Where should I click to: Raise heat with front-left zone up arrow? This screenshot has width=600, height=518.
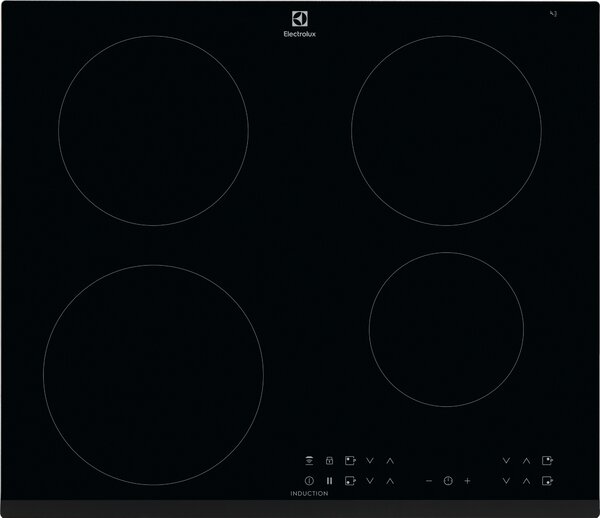click(x=390, y=481)
